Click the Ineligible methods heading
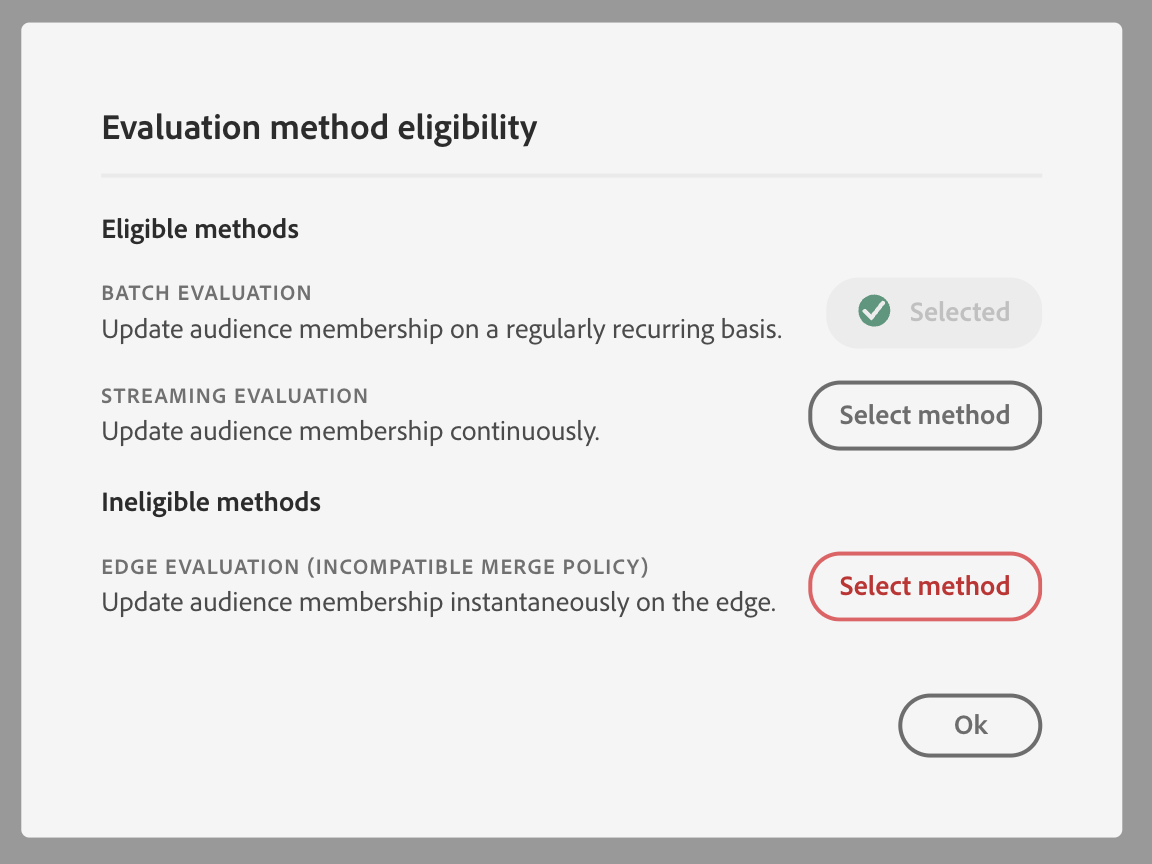Screen dimensions: 1152x864 [211, 501]
